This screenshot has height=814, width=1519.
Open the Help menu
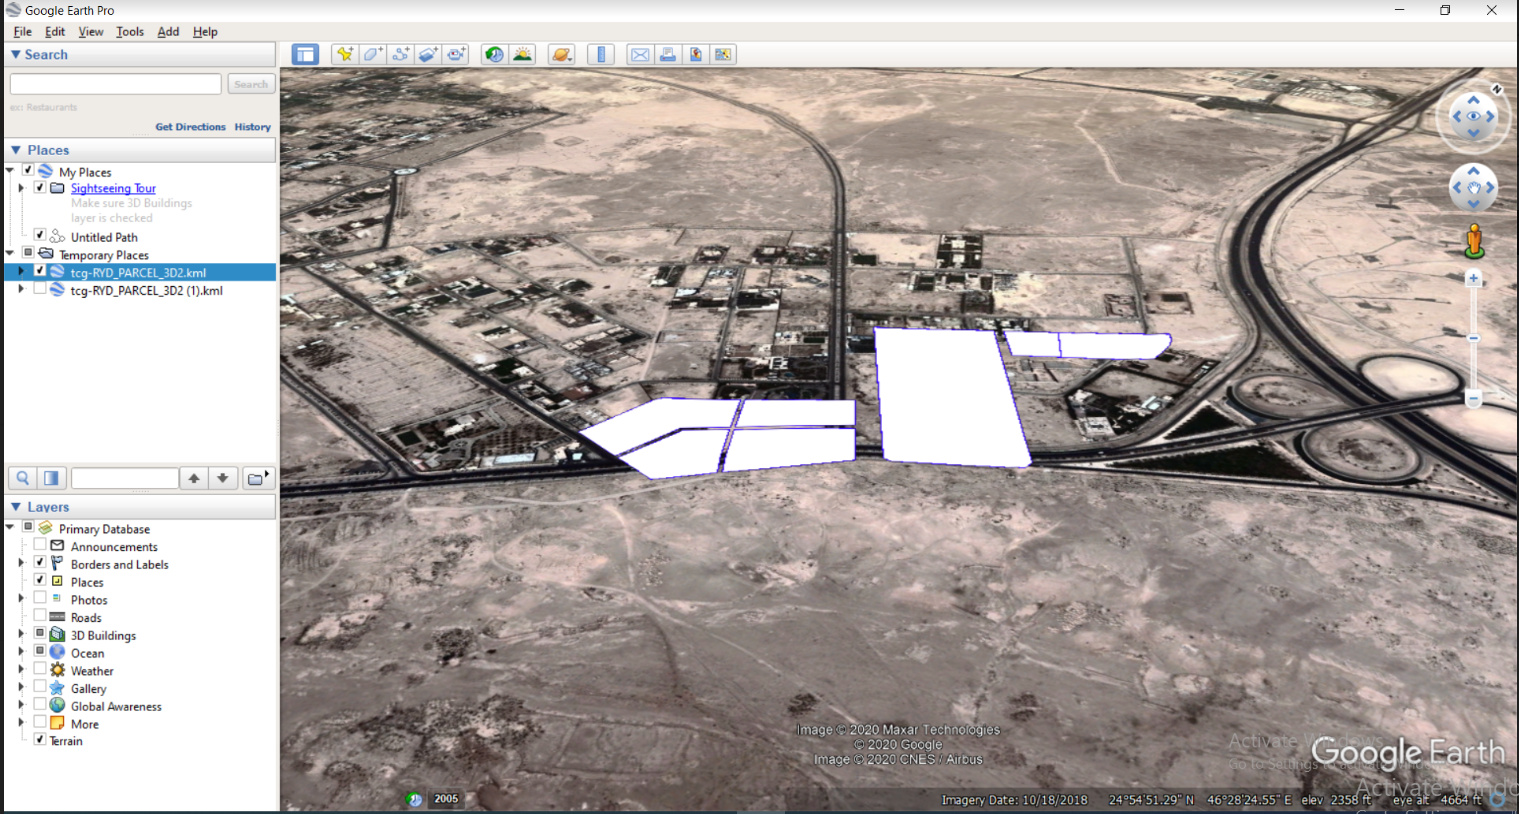coord(205,32)
